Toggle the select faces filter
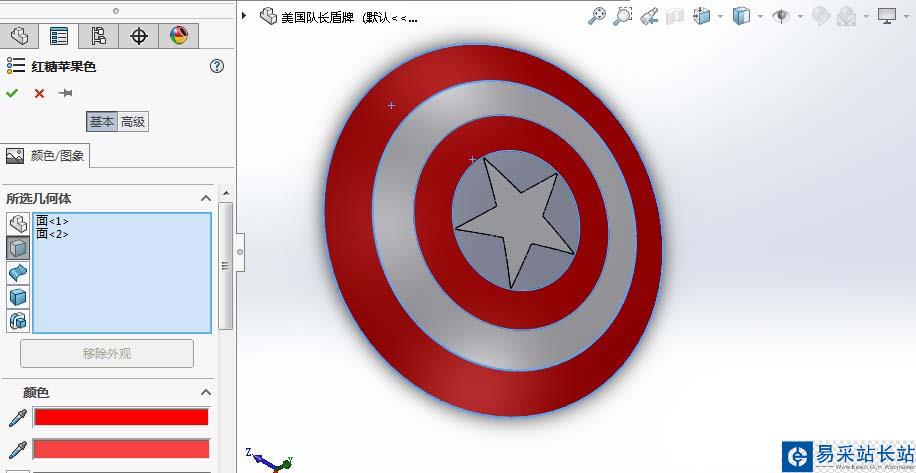916x473 pixels. pyautogui.click(x=18, y=248)
